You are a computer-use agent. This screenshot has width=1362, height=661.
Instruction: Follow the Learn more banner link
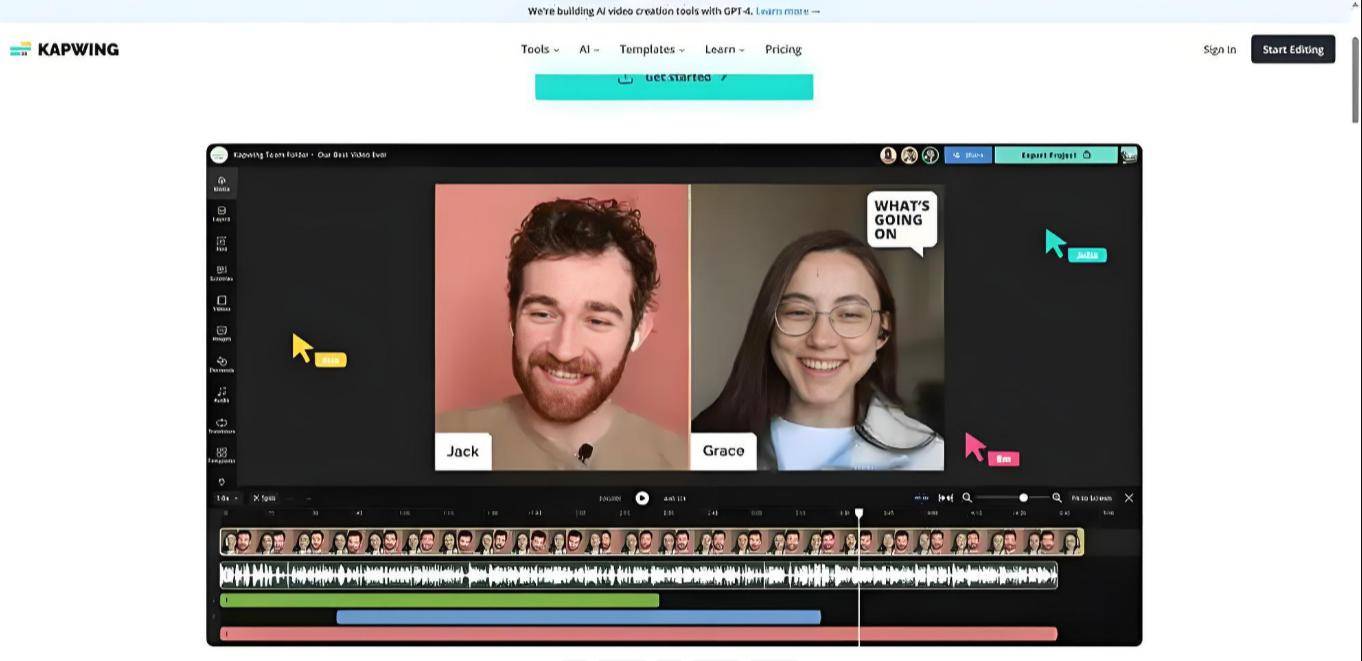point(787,11)
